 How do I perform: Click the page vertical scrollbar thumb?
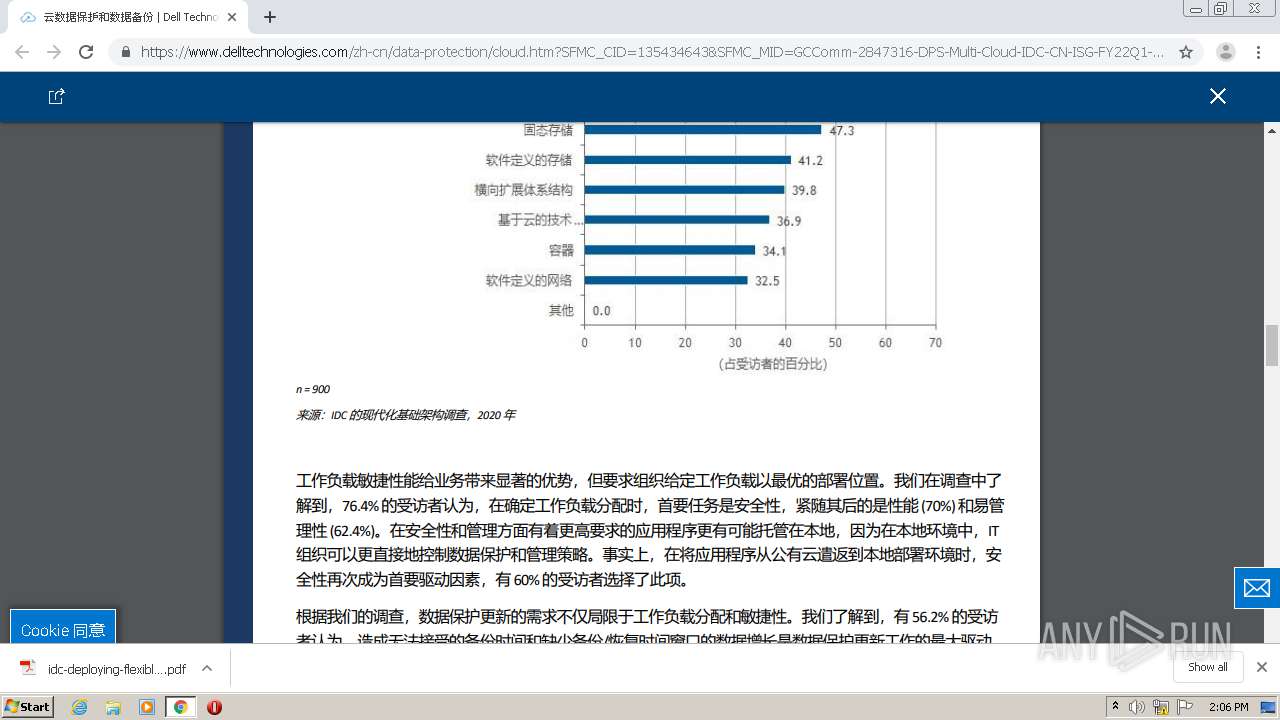[x=1272, y=345]
